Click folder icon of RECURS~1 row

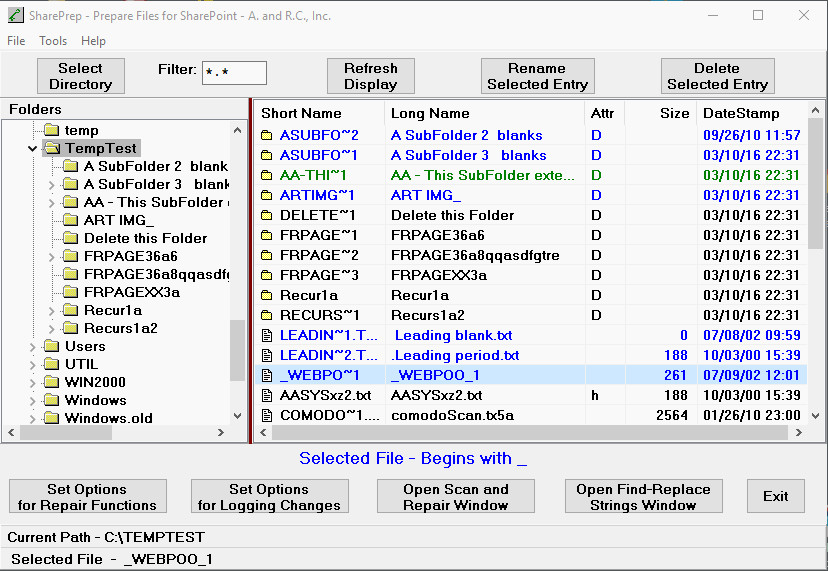pos(267,316)
